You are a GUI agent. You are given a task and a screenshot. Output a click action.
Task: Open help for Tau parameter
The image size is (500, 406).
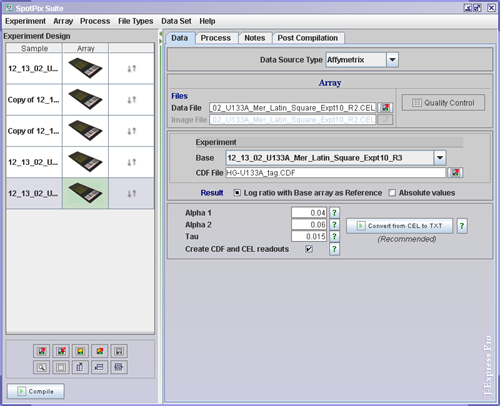334,237
